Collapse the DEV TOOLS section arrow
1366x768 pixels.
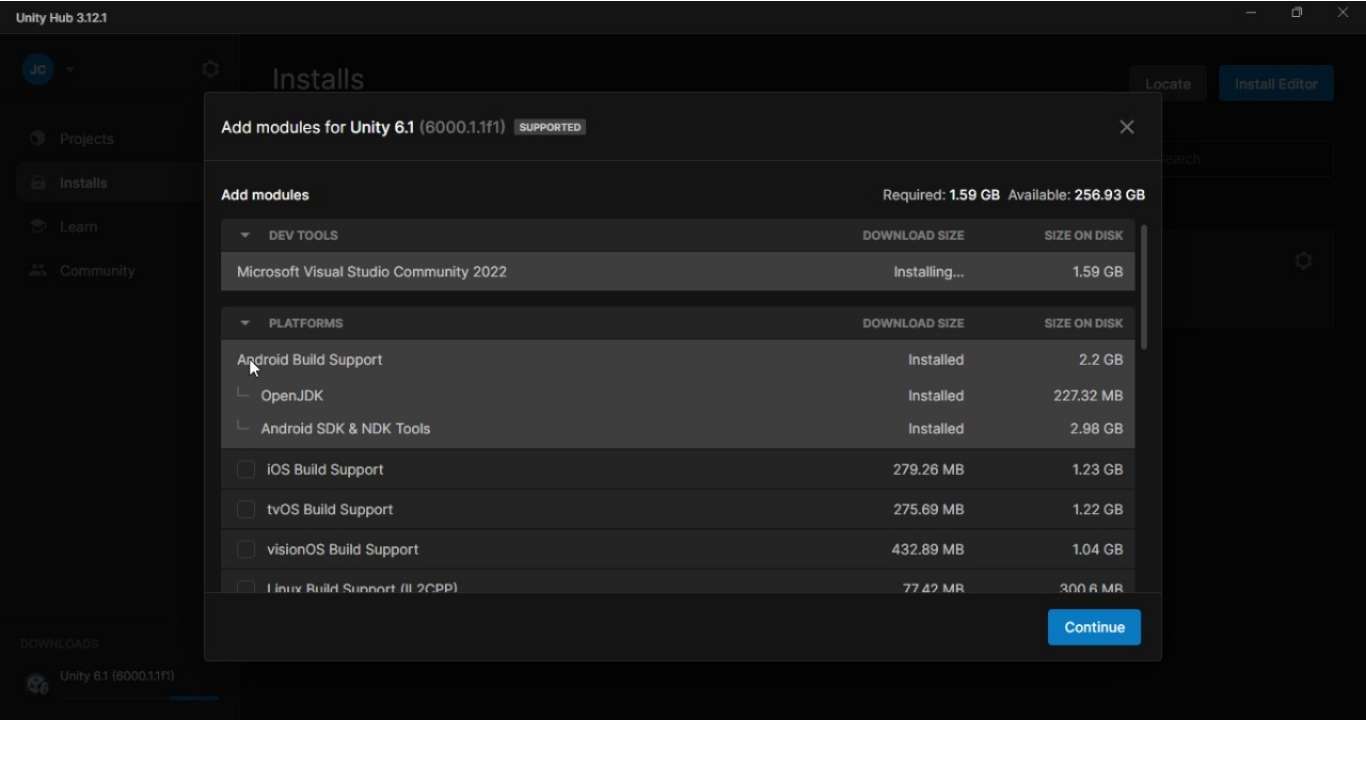click(245, 235)
